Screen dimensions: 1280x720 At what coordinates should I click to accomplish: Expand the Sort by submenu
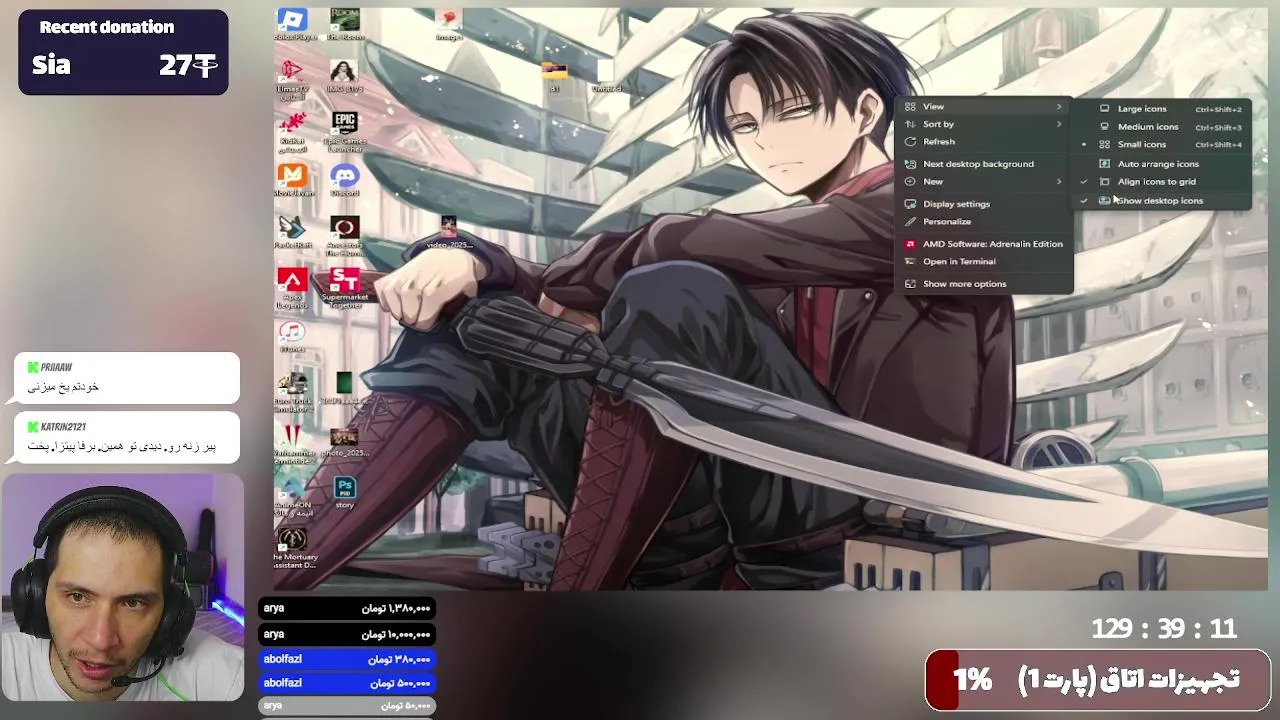pos(984,124)
